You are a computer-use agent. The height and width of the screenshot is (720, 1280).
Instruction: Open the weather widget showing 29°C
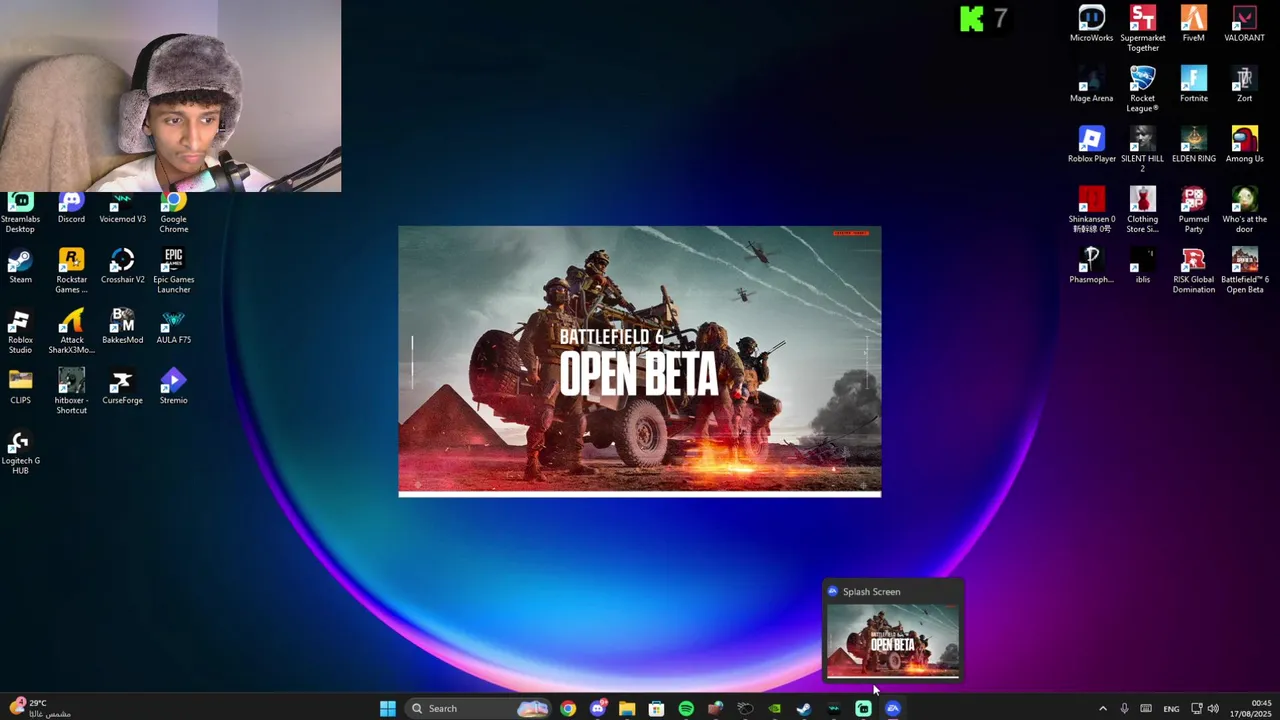(x=40, y=708)
